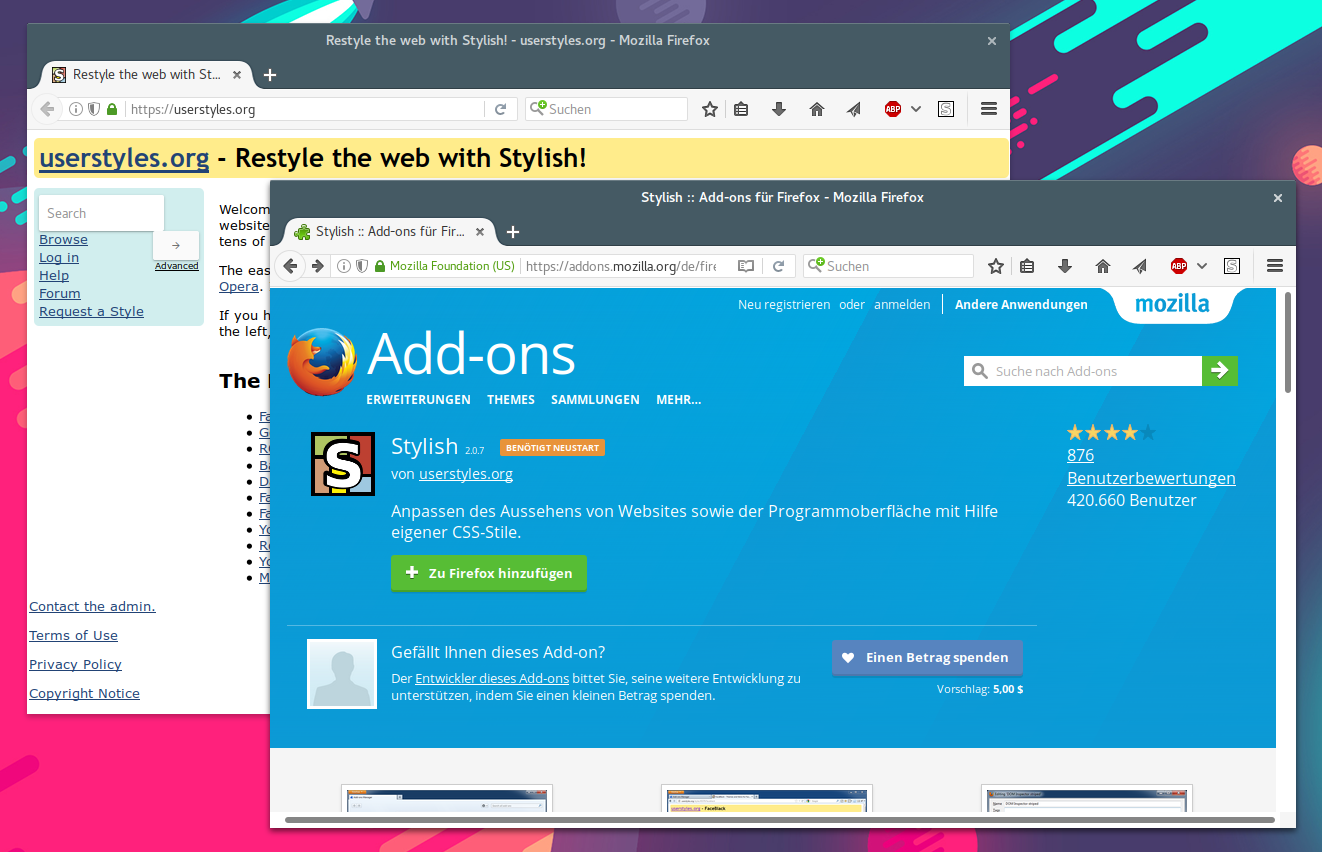Image resolution: width=1322 pixels, height=852 pixels.
Task: Open the 'Terms of Use' link
Action: (73, 635)
